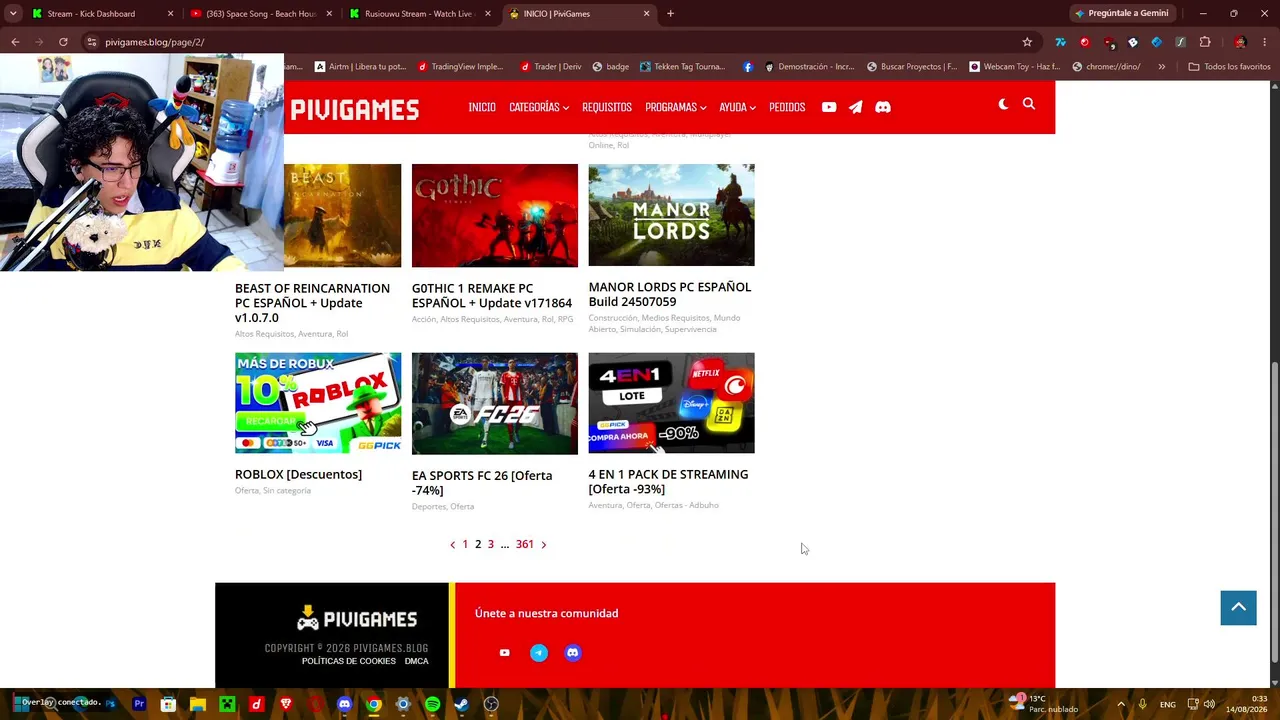This screenshot has height=720, width=1280.
Task: Click the footer PiviGames logo
Action: 357,619
